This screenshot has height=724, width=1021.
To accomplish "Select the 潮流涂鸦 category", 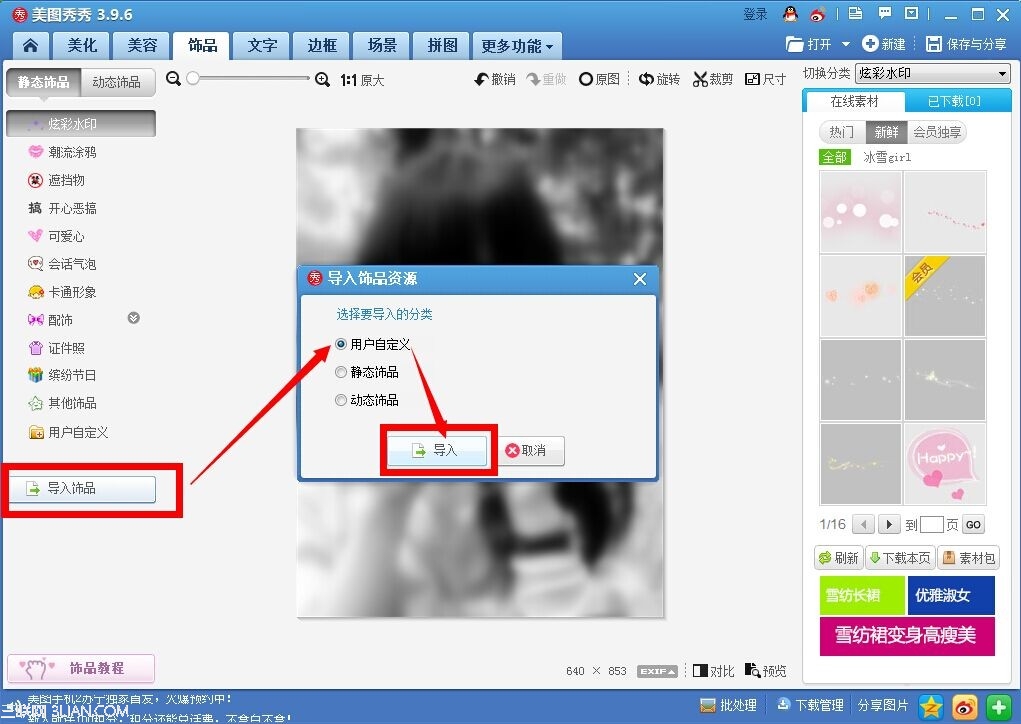I will 63,152.
